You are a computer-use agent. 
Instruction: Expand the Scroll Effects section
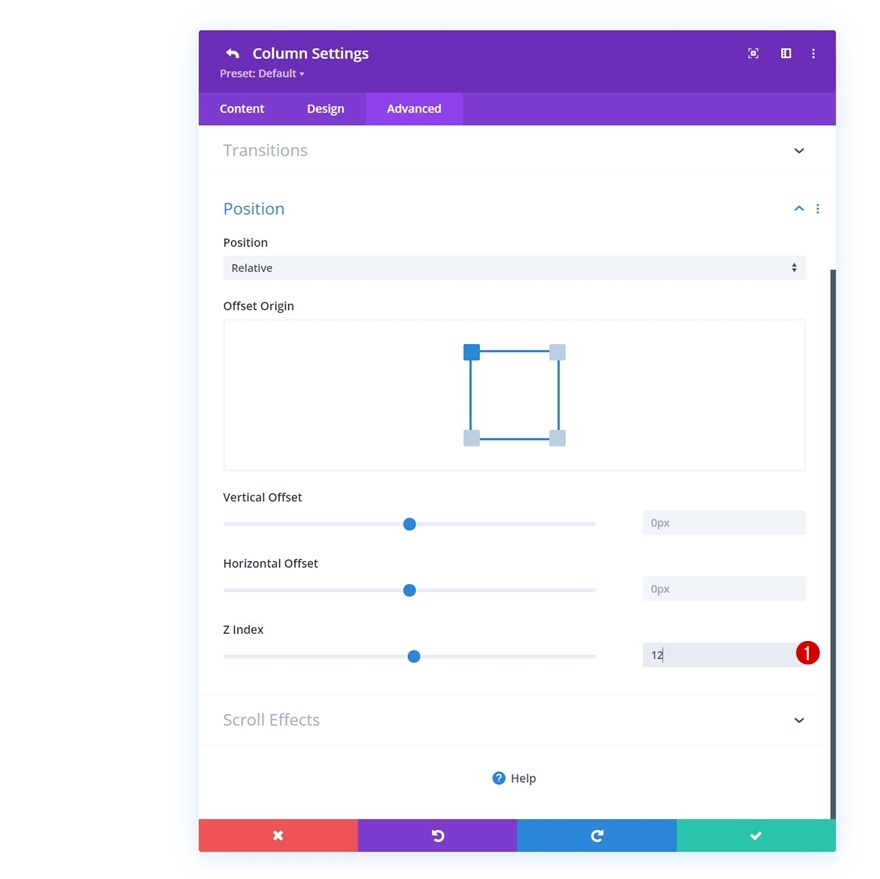pos(799,720)
